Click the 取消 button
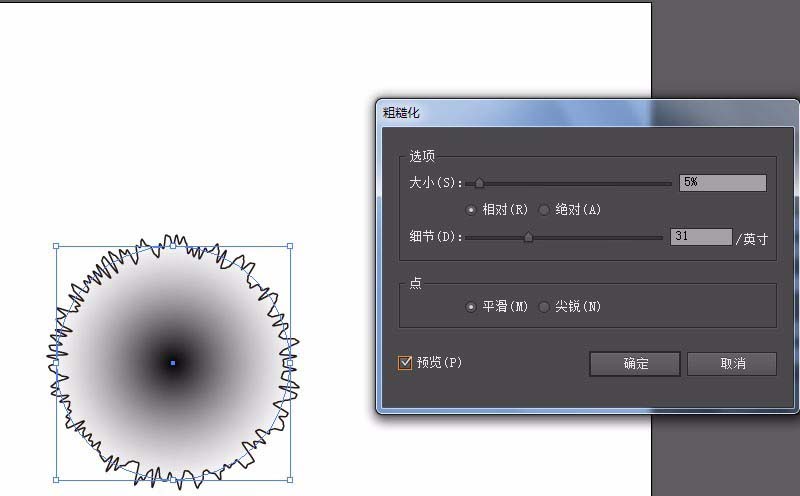The height and width of the screenshot is (496, 800). (x=732, y=364)
